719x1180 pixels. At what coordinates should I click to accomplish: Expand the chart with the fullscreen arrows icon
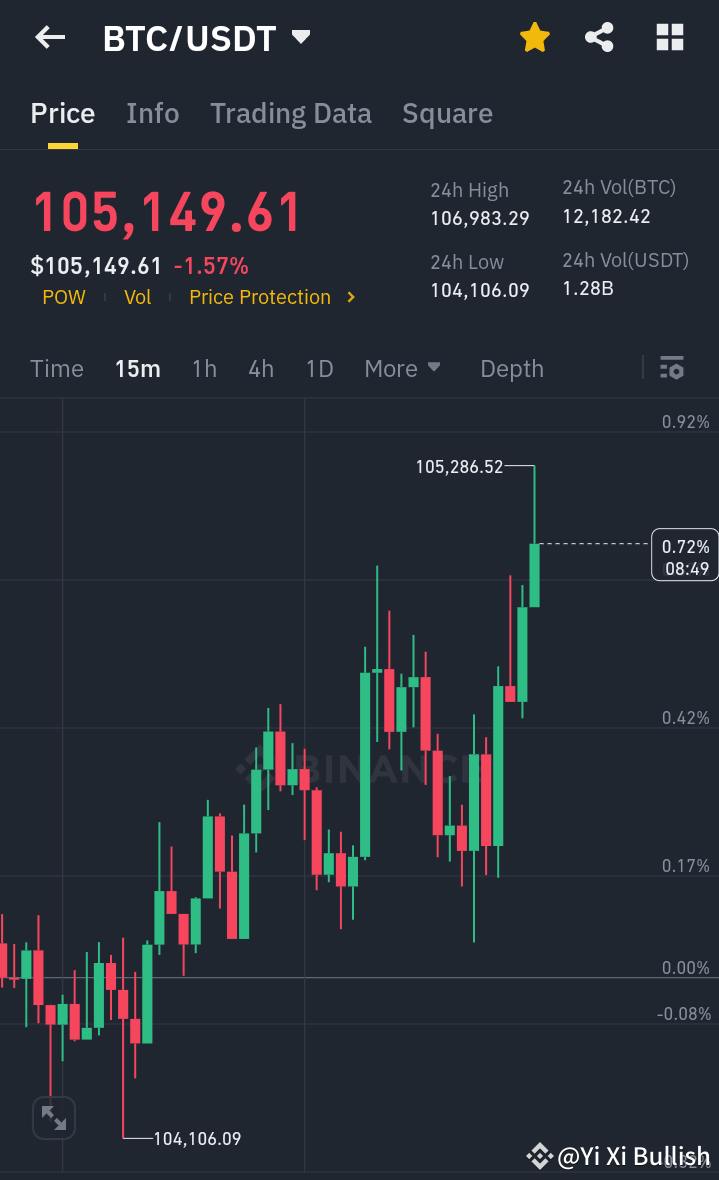click(53, 1118)
